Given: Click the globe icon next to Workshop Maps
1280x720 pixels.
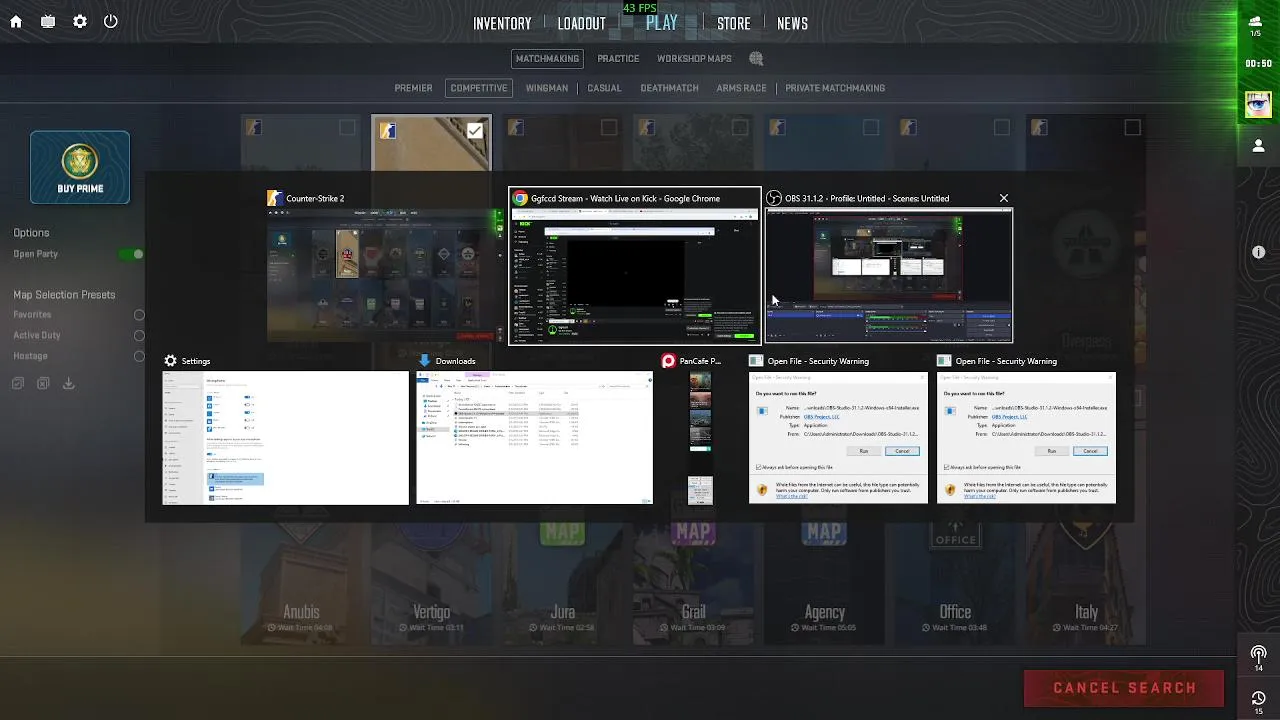Looking at the screenshot, I should (x=756, y=59).
